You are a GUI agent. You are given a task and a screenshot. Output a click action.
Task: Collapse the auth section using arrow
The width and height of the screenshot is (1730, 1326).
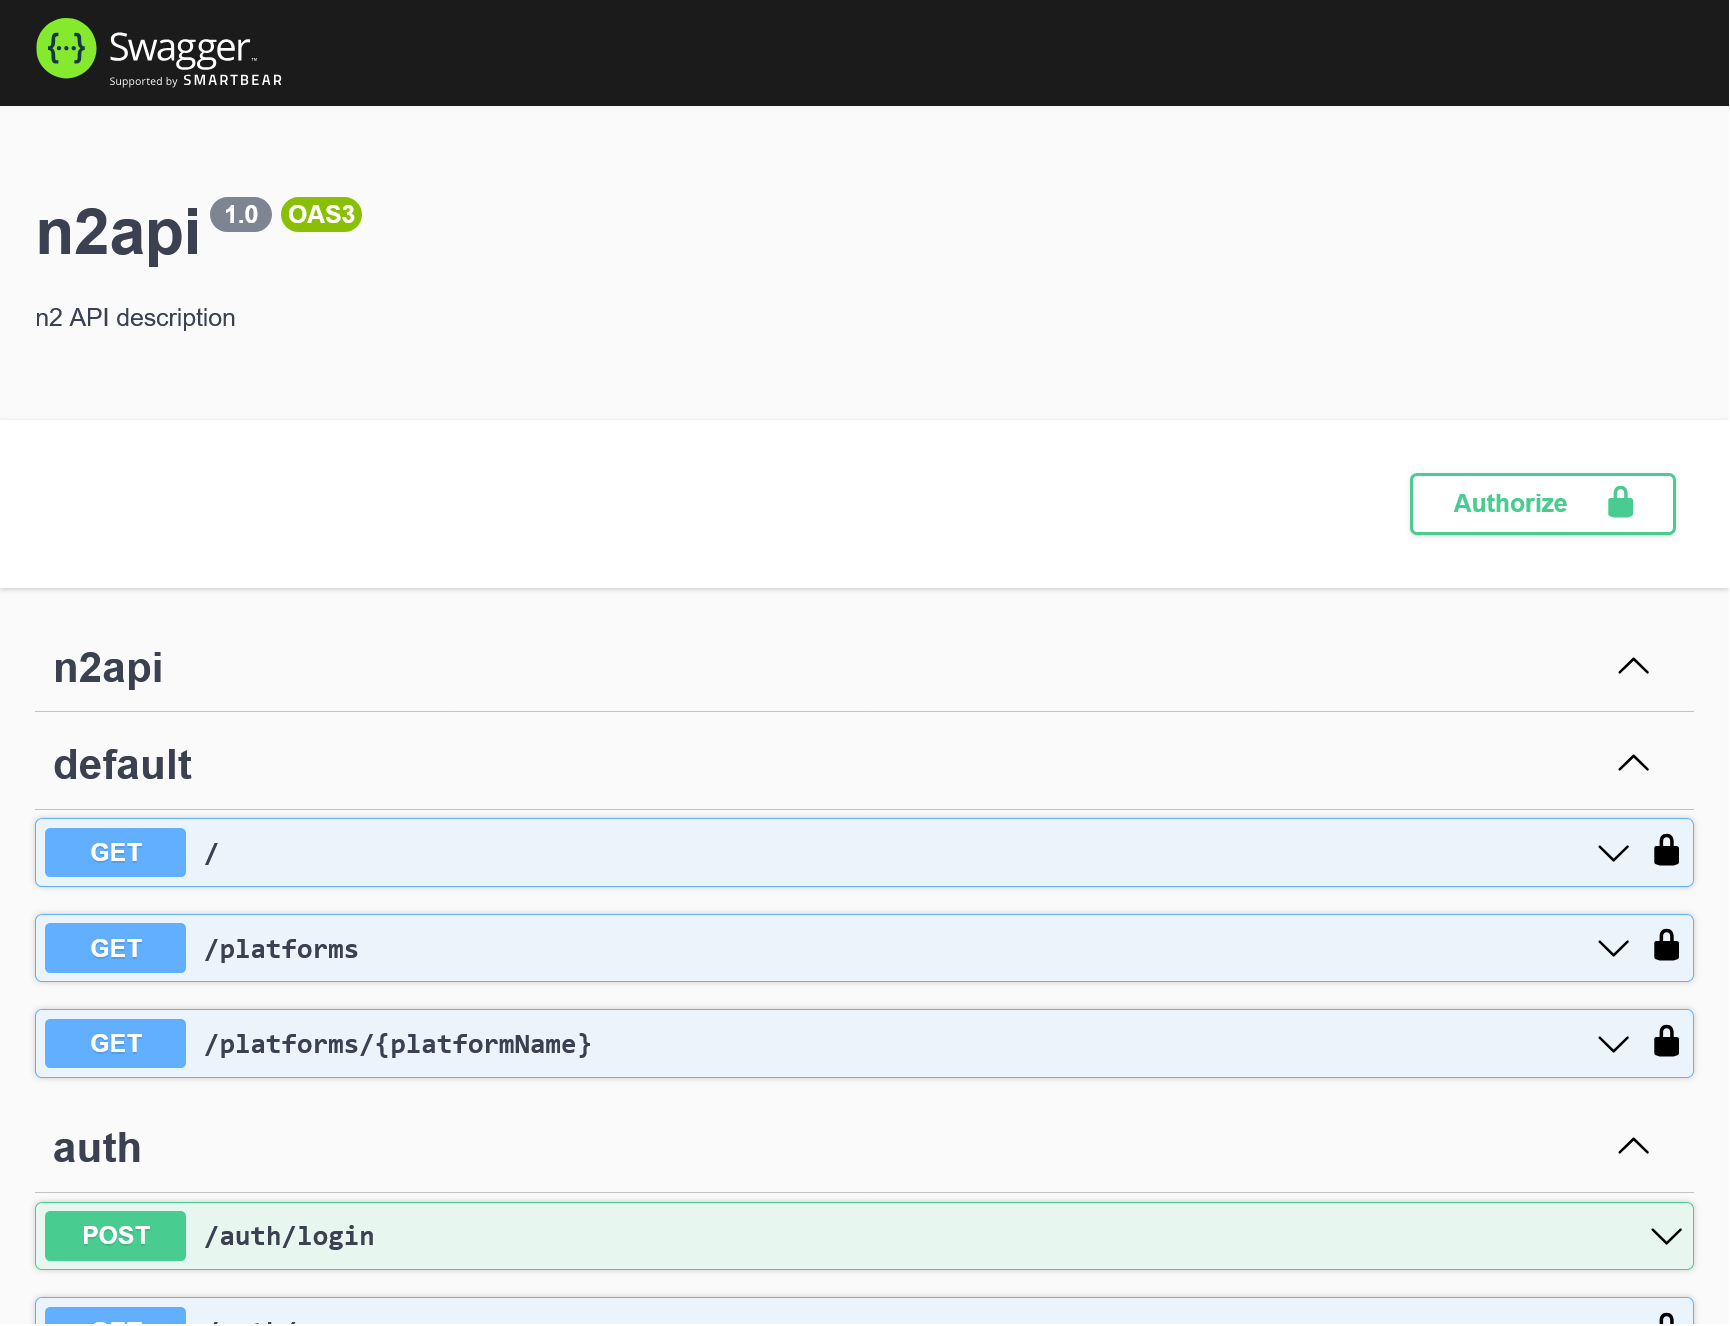pos(1633,1147)
